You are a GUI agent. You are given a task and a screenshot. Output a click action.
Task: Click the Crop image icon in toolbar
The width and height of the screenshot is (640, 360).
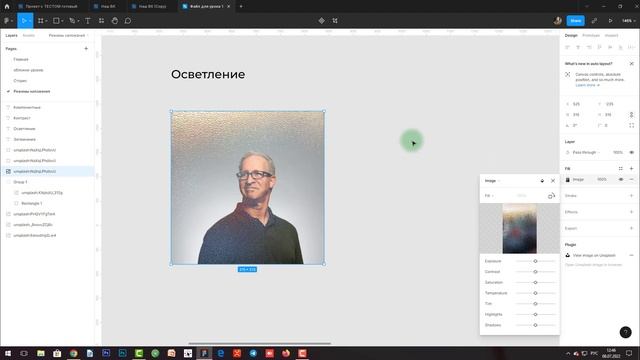pyautogui.click(x=335, y=21)
